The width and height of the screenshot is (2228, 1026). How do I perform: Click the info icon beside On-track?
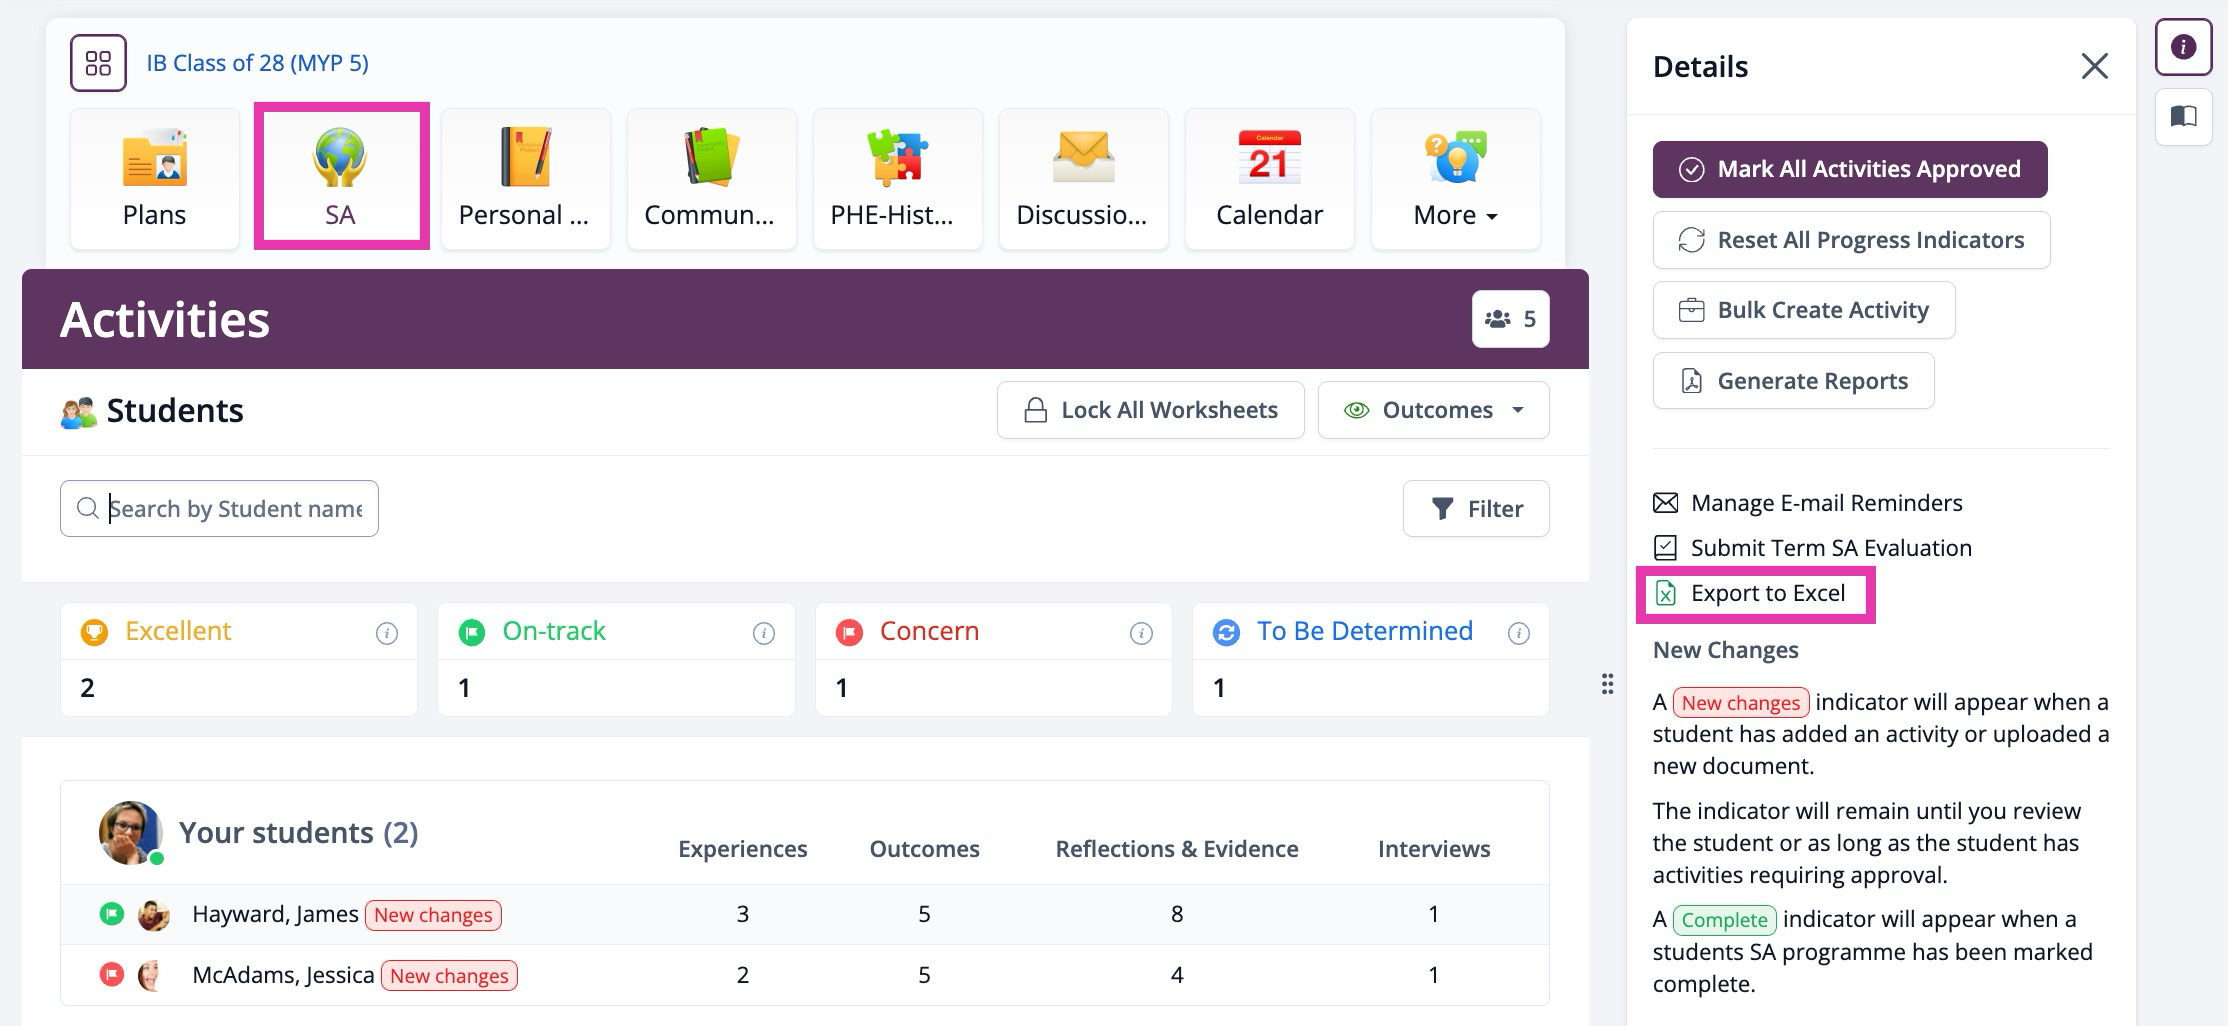(x=764, y=633)
